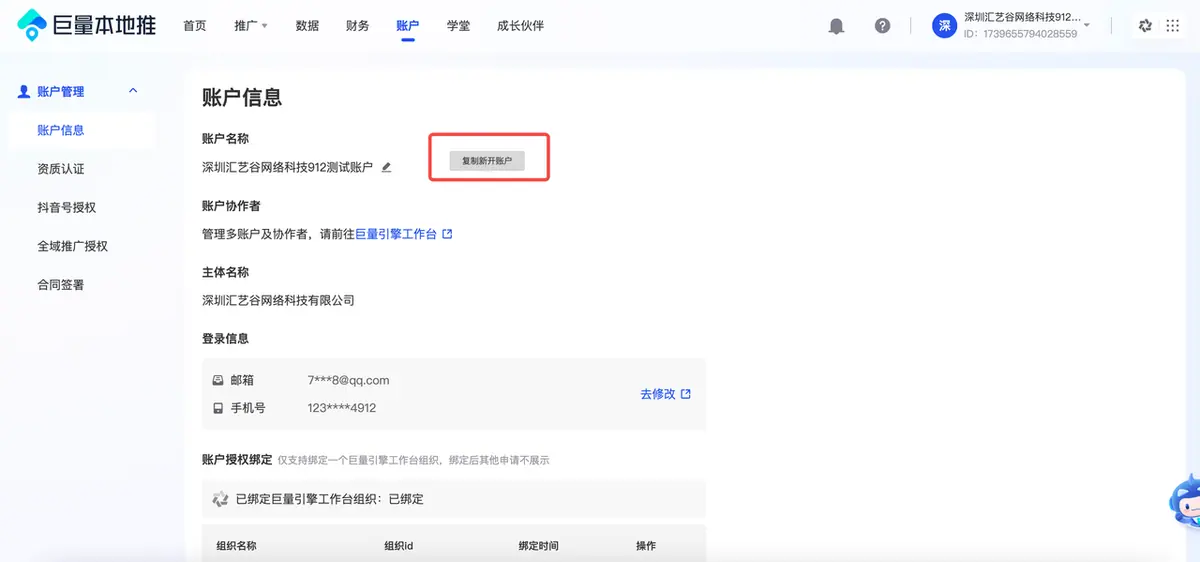Image resolution: width=1200 pixels, height=562 pixels.
Task: Open the notification bell
Action: coord(836,26)
